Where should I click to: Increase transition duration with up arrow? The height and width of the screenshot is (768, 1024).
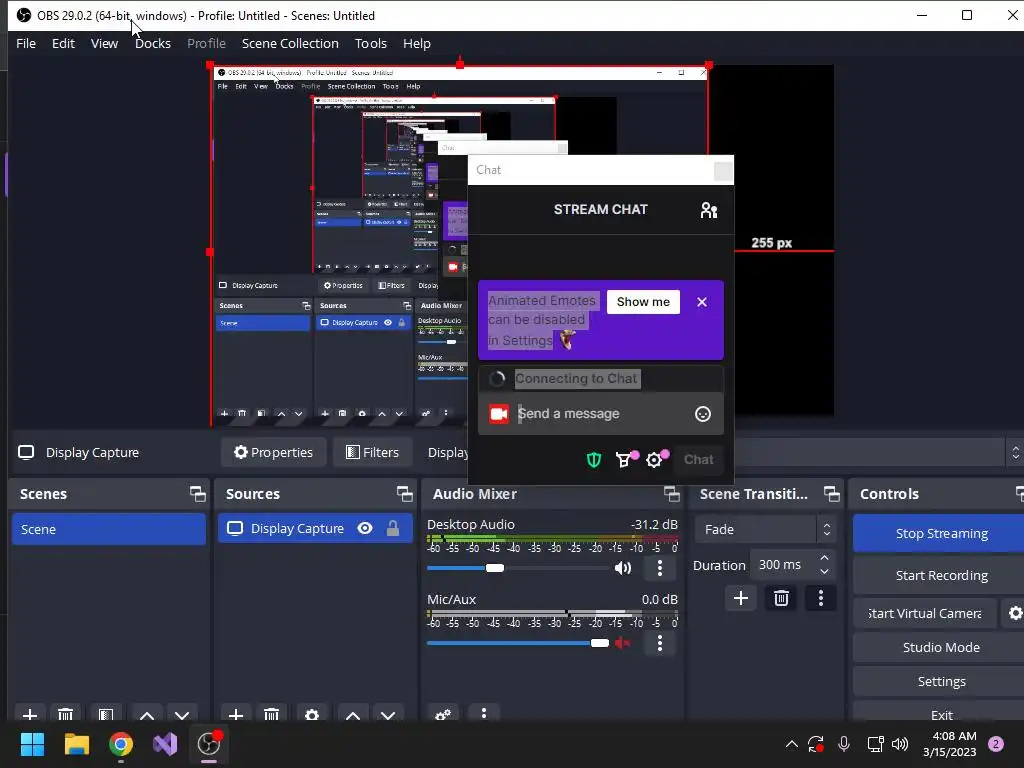pyautogui.click(x=824, y=558)
